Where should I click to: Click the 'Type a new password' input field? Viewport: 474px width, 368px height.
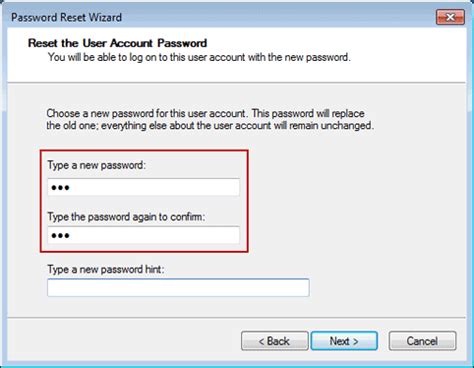click(x=143, y=187)
